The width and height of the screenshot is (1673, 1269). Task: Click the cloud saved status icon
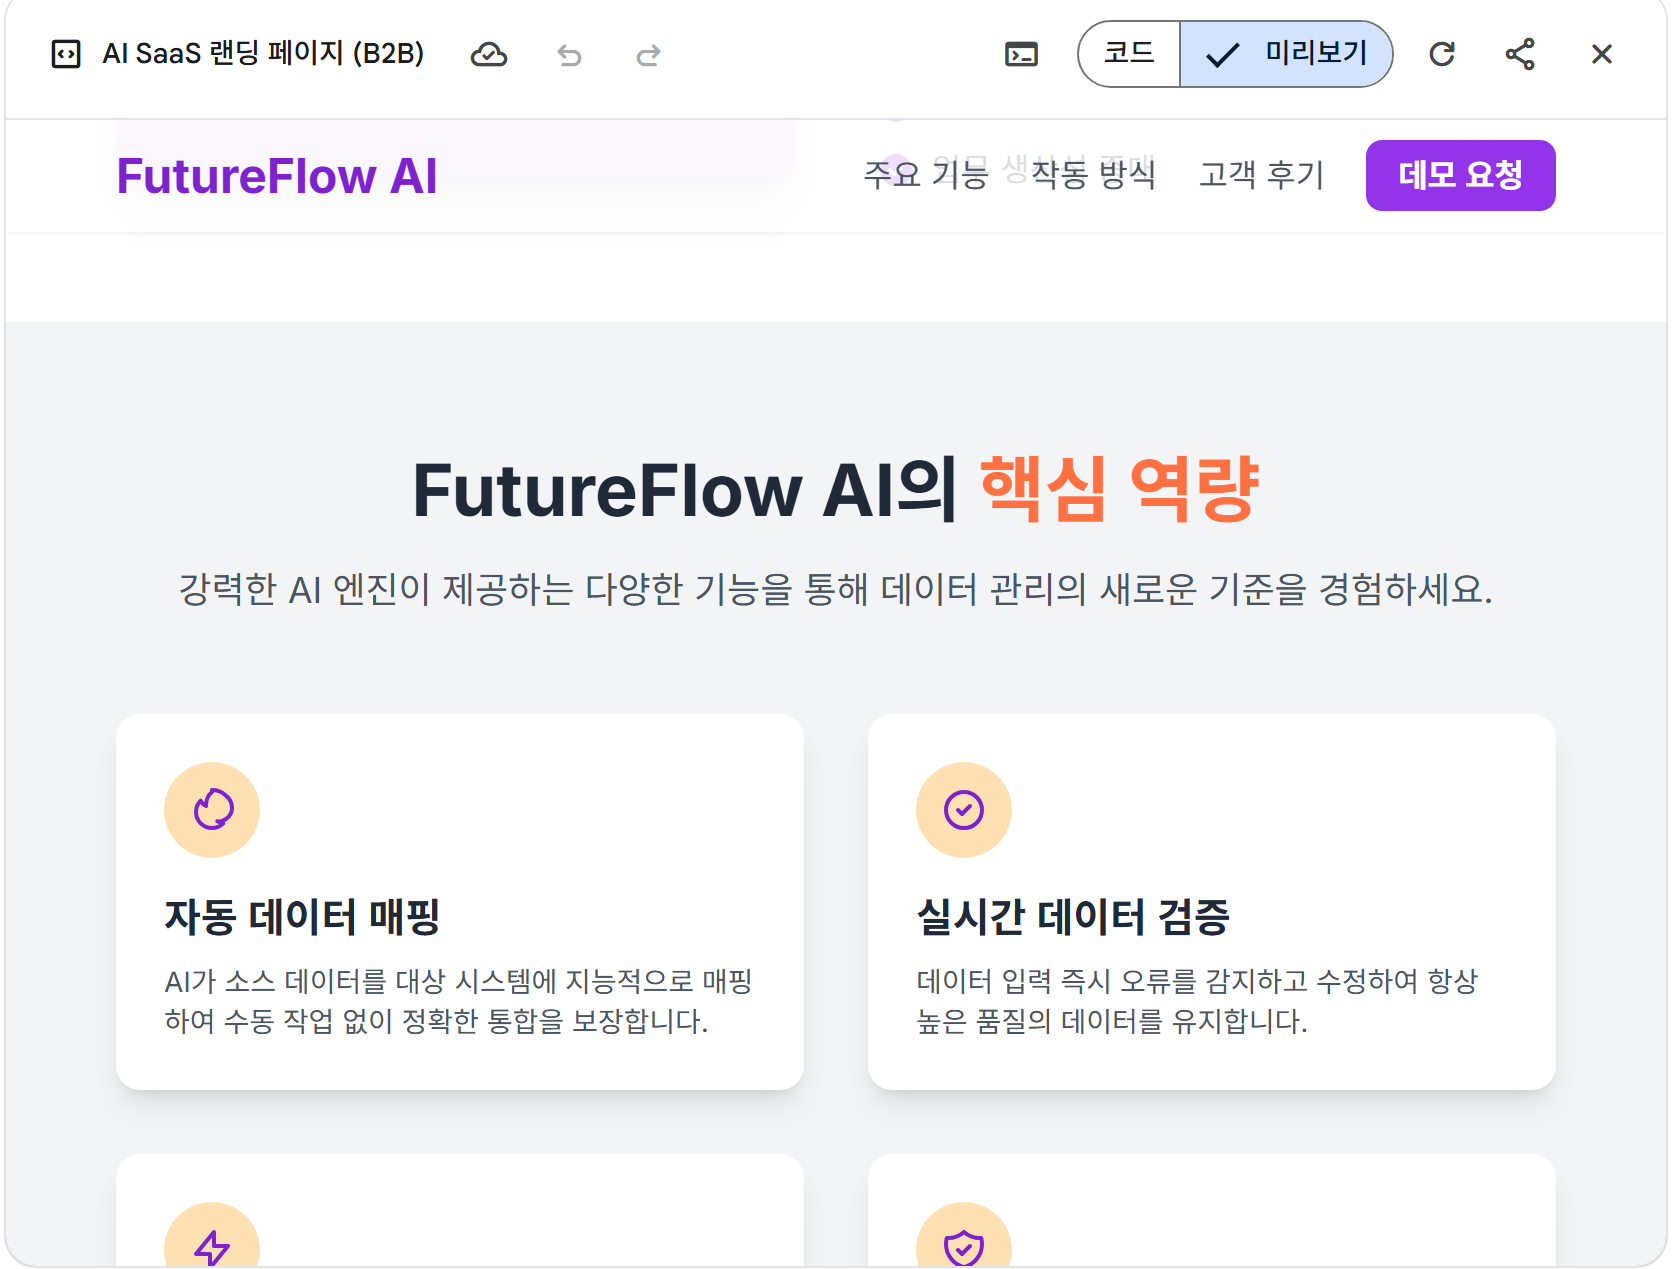tap(489, 54)
